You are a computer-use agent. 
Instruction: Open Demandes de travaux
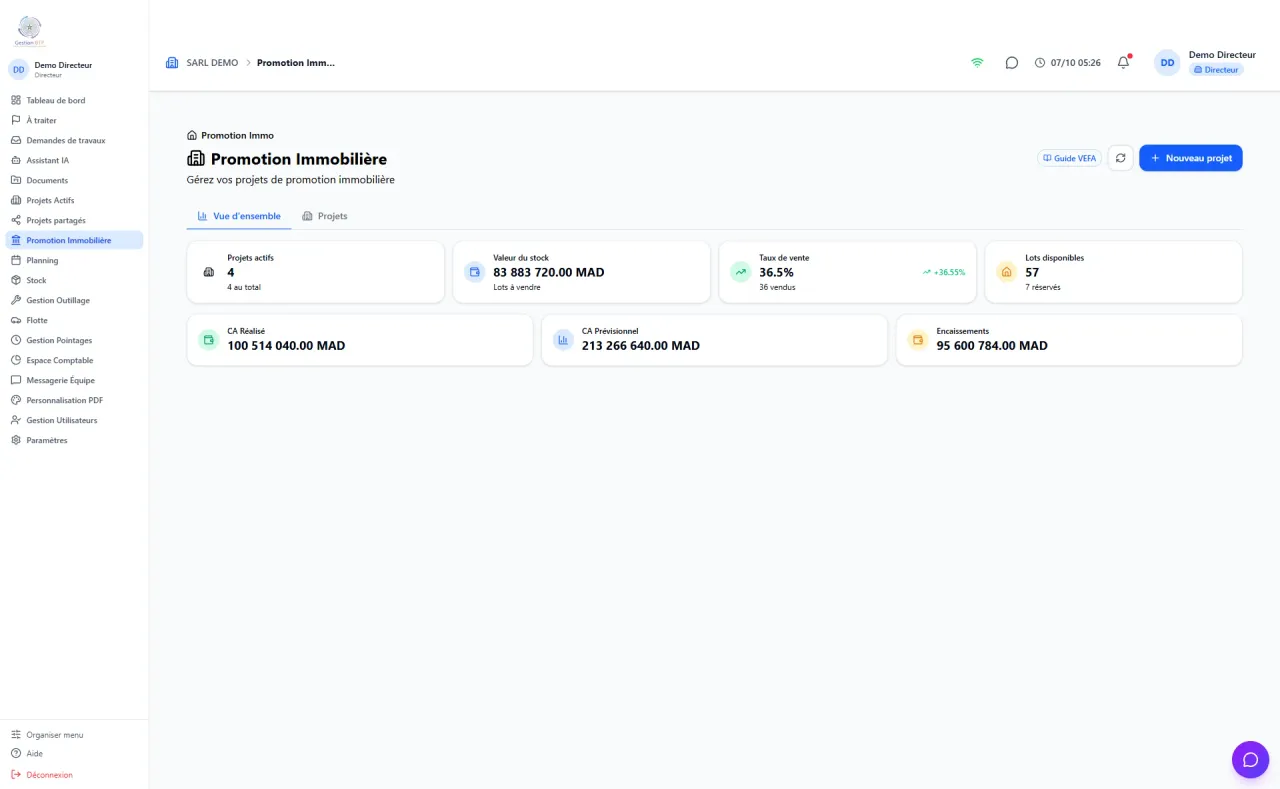(74, 140)
